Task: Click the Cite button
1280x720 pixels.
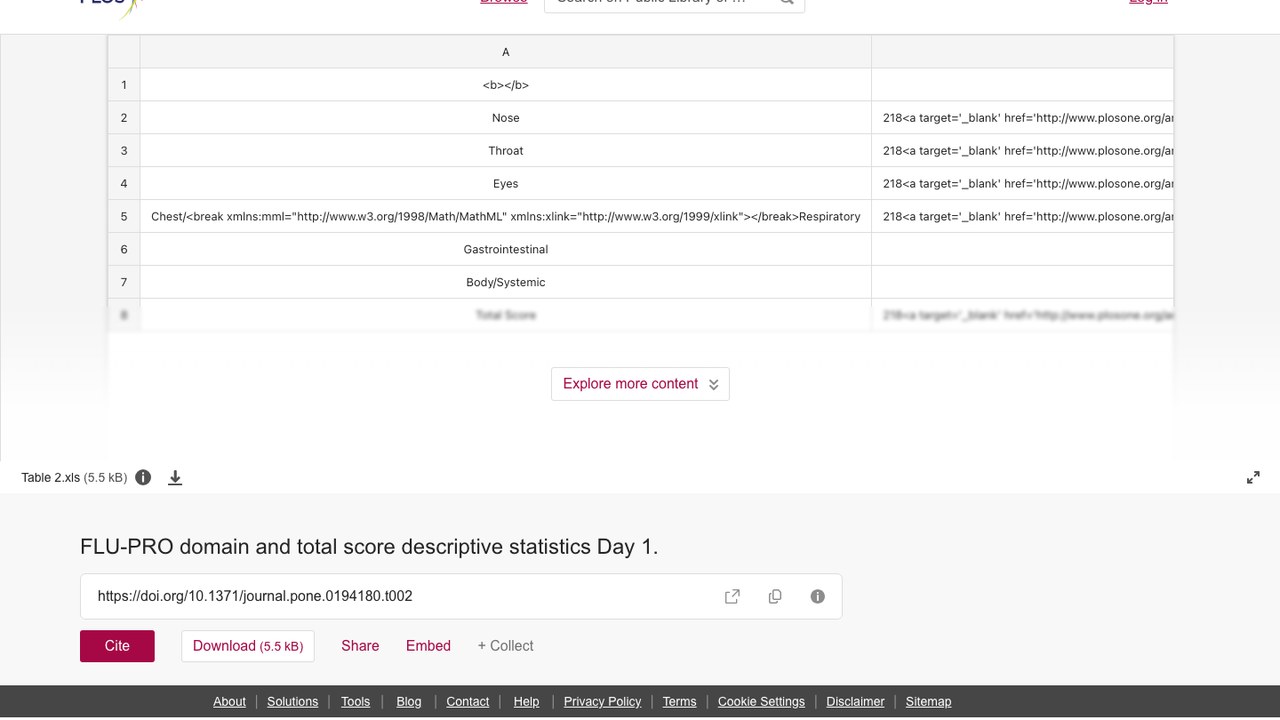Action: click(x=117, y=646)
